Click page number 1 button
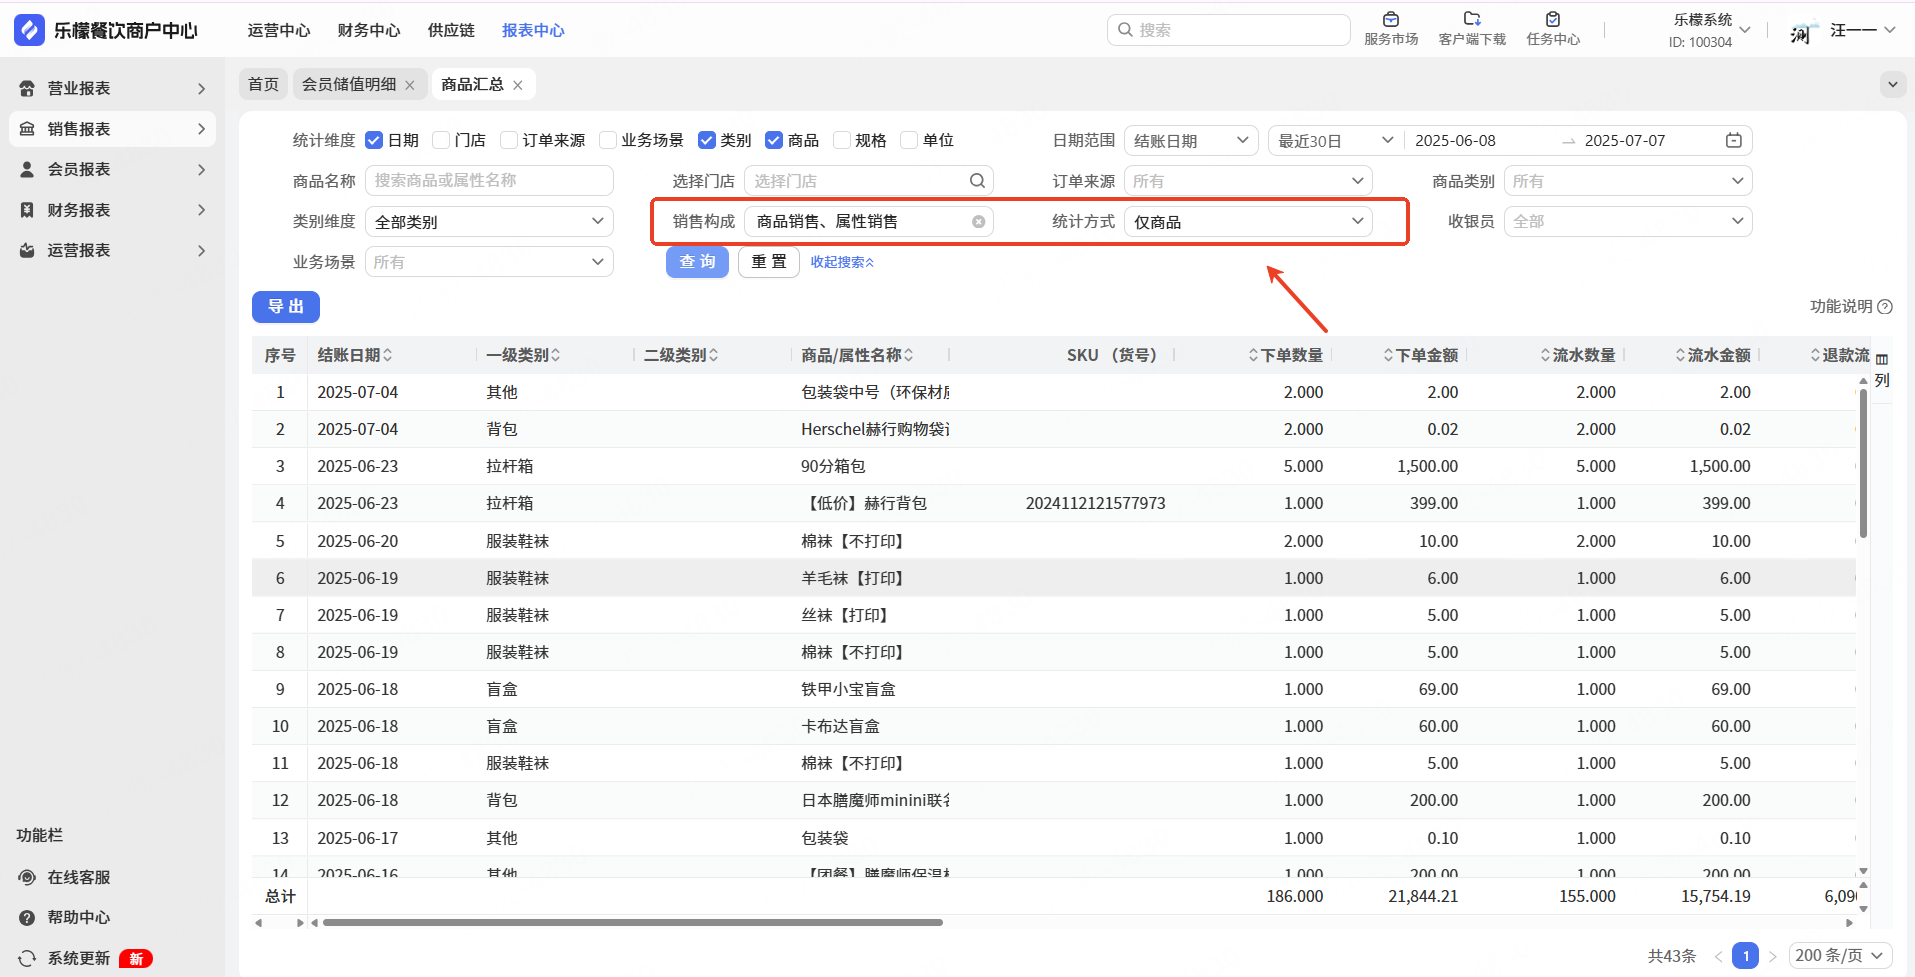 pyautogui.click(x=1745, y=956)
